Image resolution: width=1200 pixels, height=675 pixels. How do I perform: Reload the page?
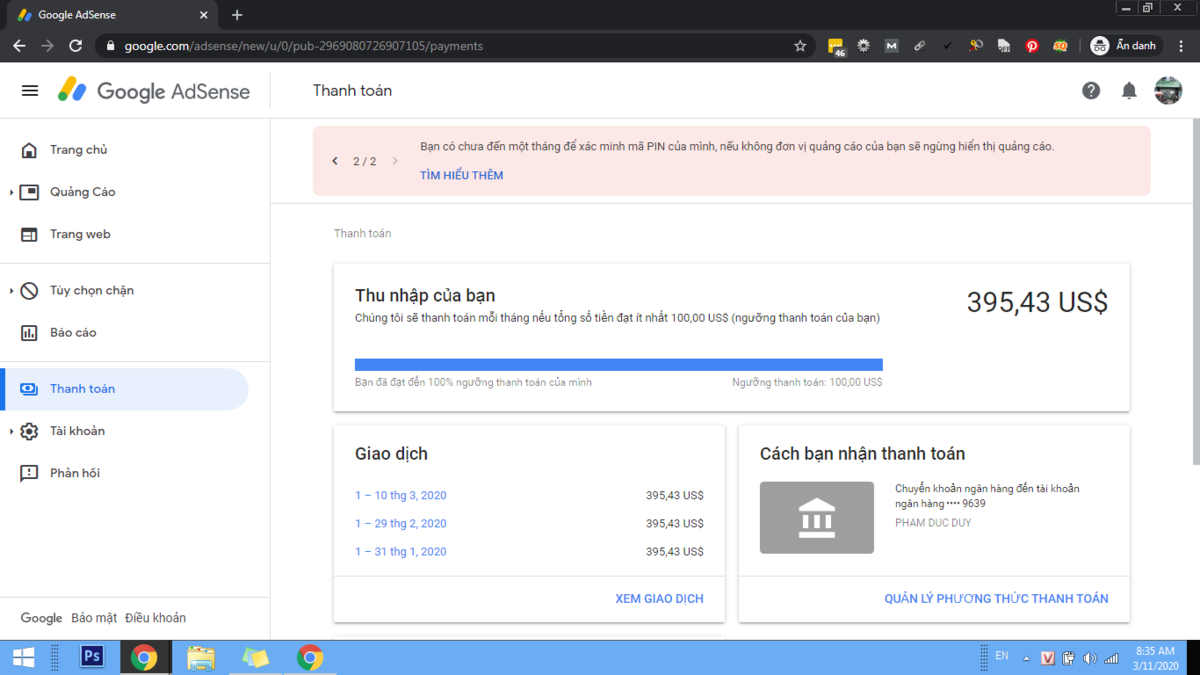click(75, 46)
